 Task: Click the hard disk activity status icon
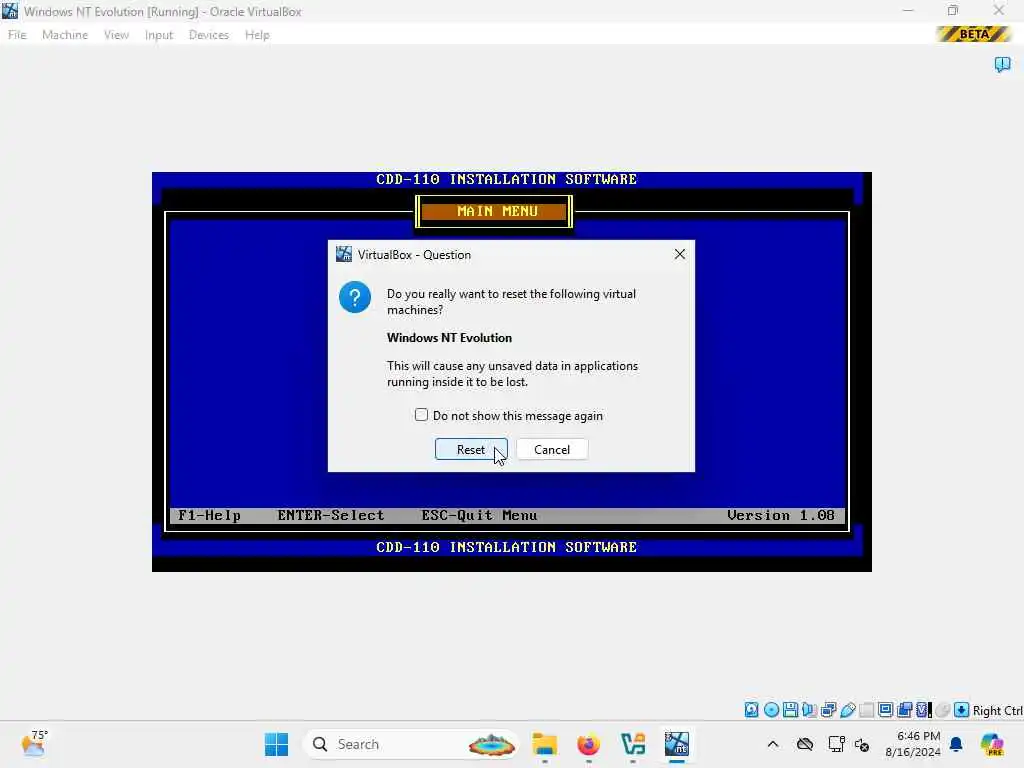(x=752, y=710)
